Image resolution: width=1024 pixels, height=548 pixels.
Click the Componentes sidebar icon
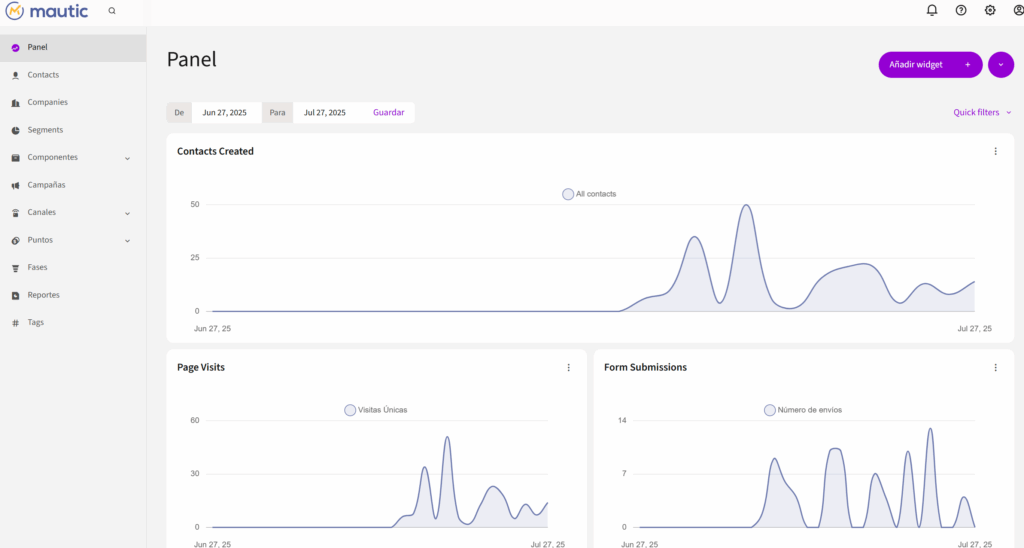click(x=16, y=157)
